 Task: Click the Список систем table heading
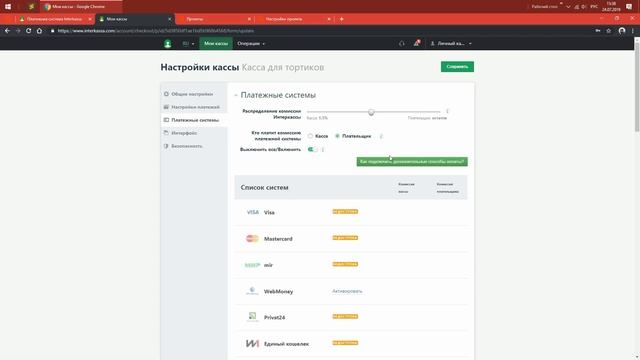pyautogui.click(x=264, y=187)
